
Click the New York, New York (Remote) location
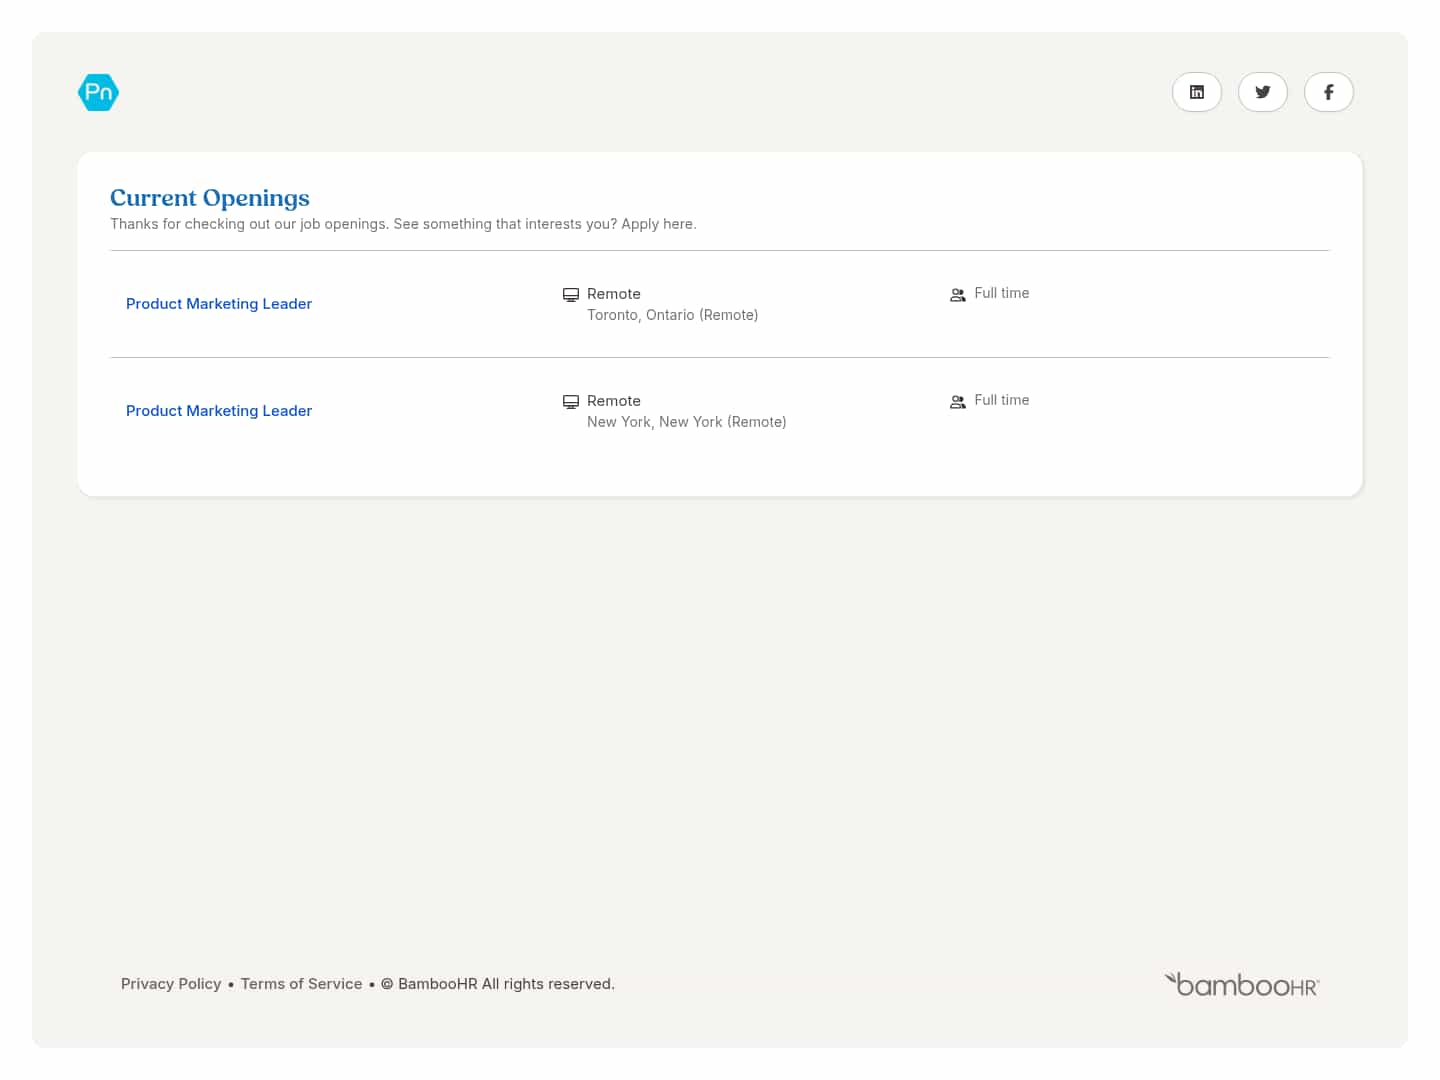[x=686, y=422]
